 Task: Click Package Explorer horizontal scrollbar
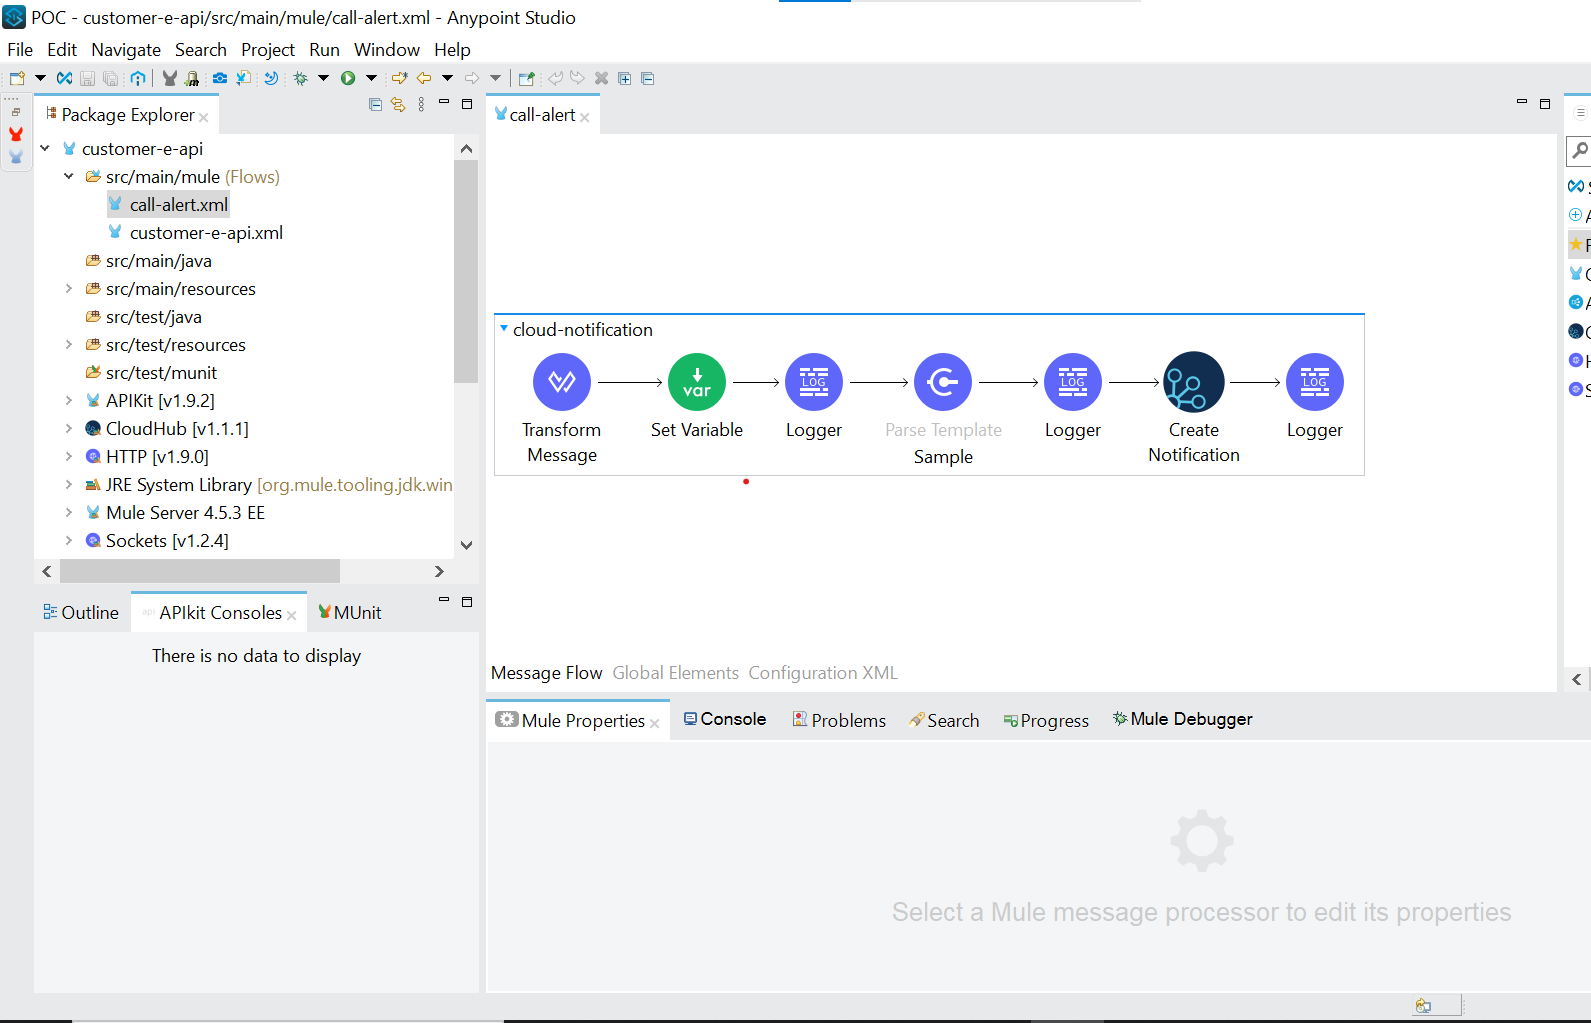[200, 571]
